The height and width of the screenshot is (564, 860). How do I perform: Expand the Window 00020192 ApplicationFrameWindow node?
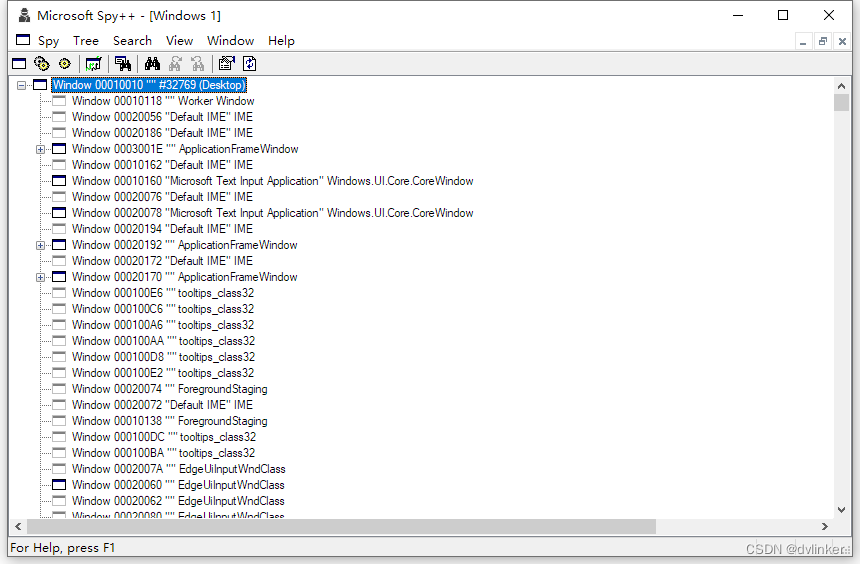click(40, 245)
